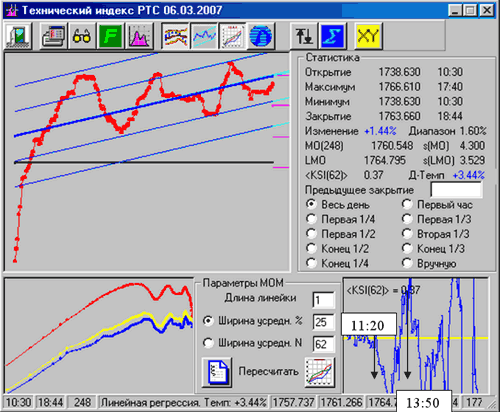Click the small chart icon right of Пересчитать
This screenshot has height=412, width=500.
320,372
